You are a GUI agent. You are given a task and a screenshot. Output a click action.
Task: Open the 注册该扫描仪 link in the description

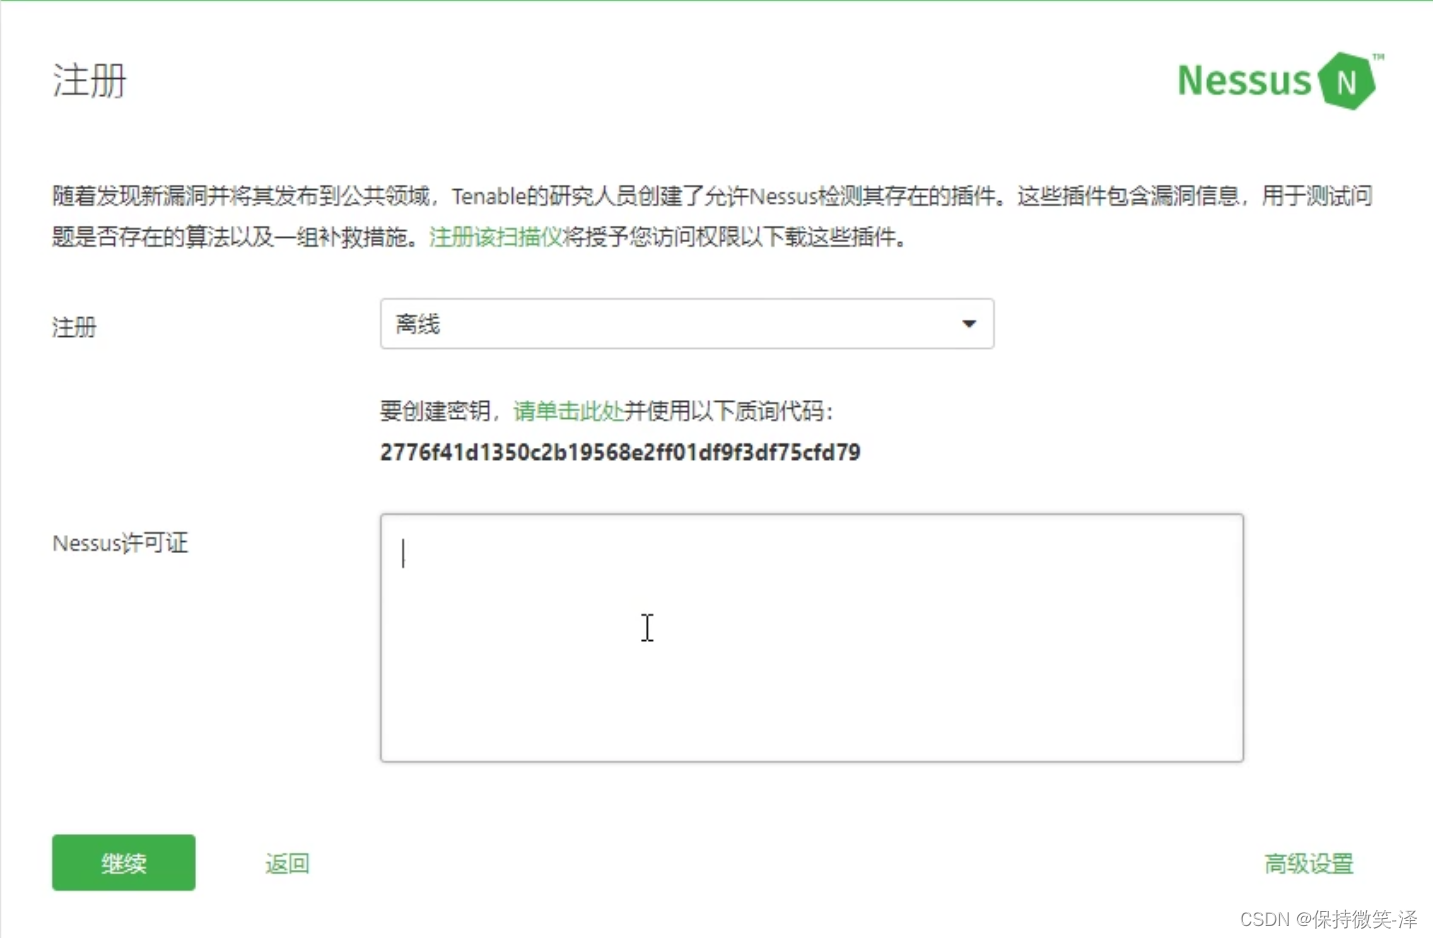point(496,237)
